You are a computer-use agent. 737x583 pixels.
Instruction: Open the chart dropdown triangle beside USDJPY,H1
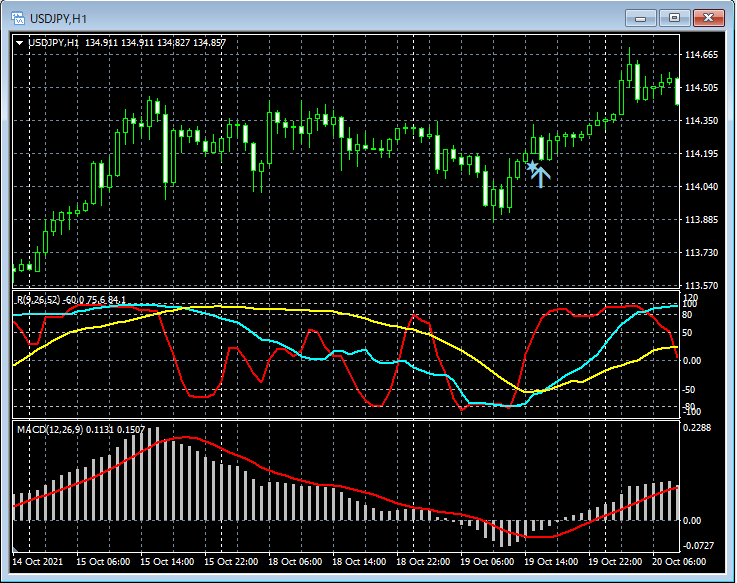(19, 43)
